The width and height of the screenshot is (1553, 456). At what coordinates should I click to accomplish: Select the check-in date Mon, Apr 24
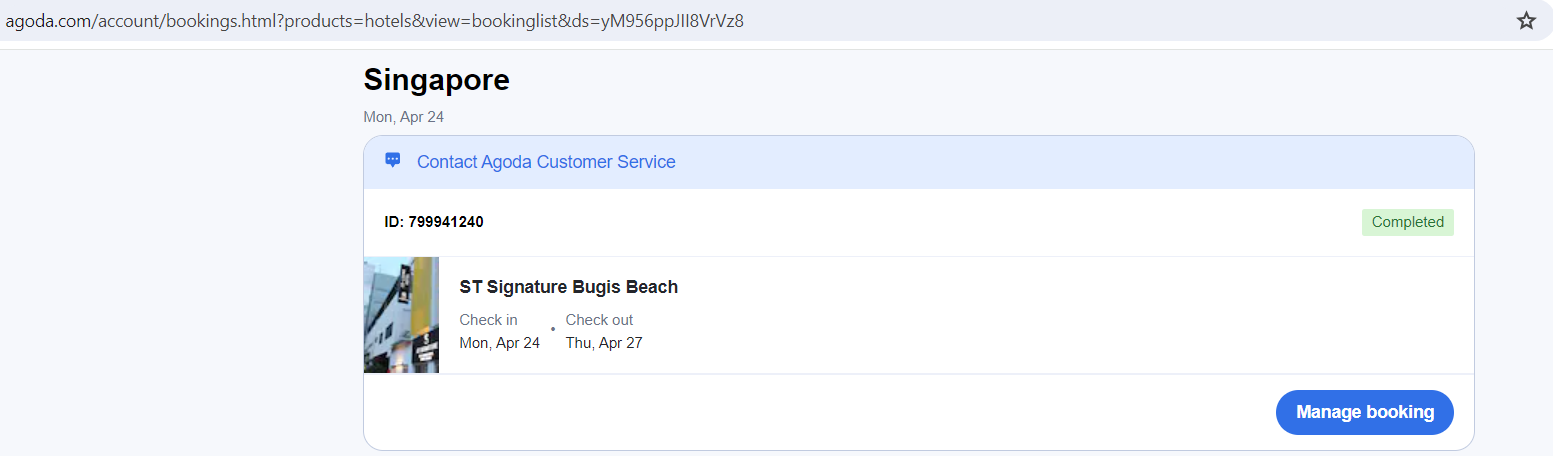[499, 343]
